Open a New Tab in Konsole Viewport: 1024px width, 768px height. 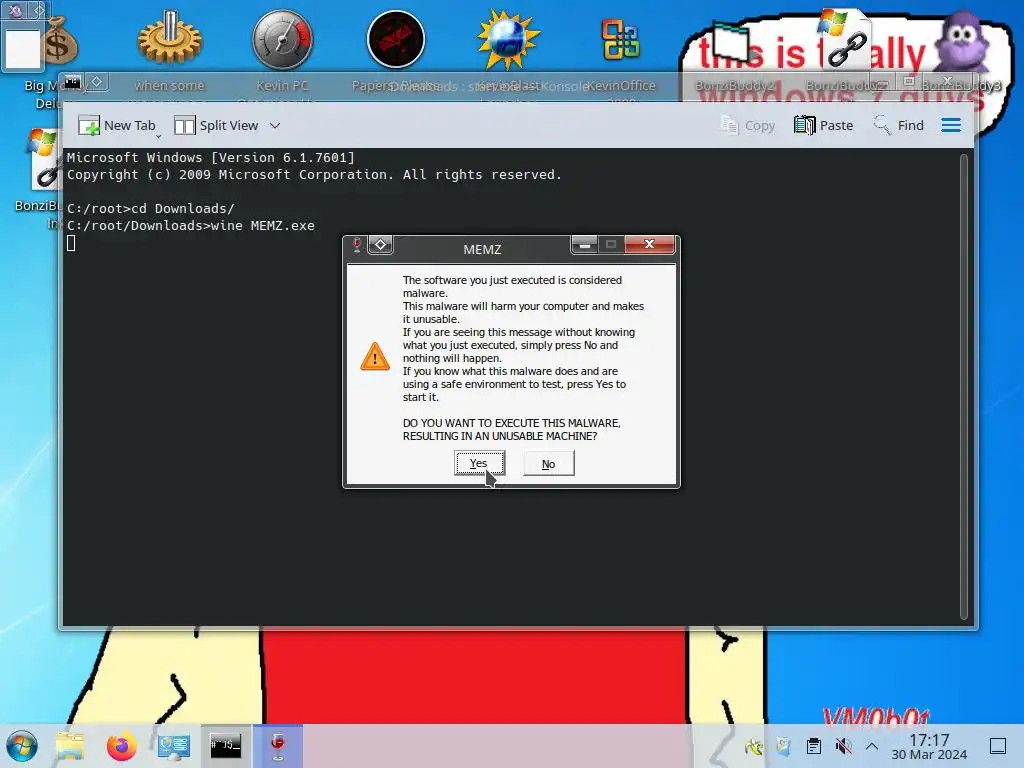coord(117,125)
